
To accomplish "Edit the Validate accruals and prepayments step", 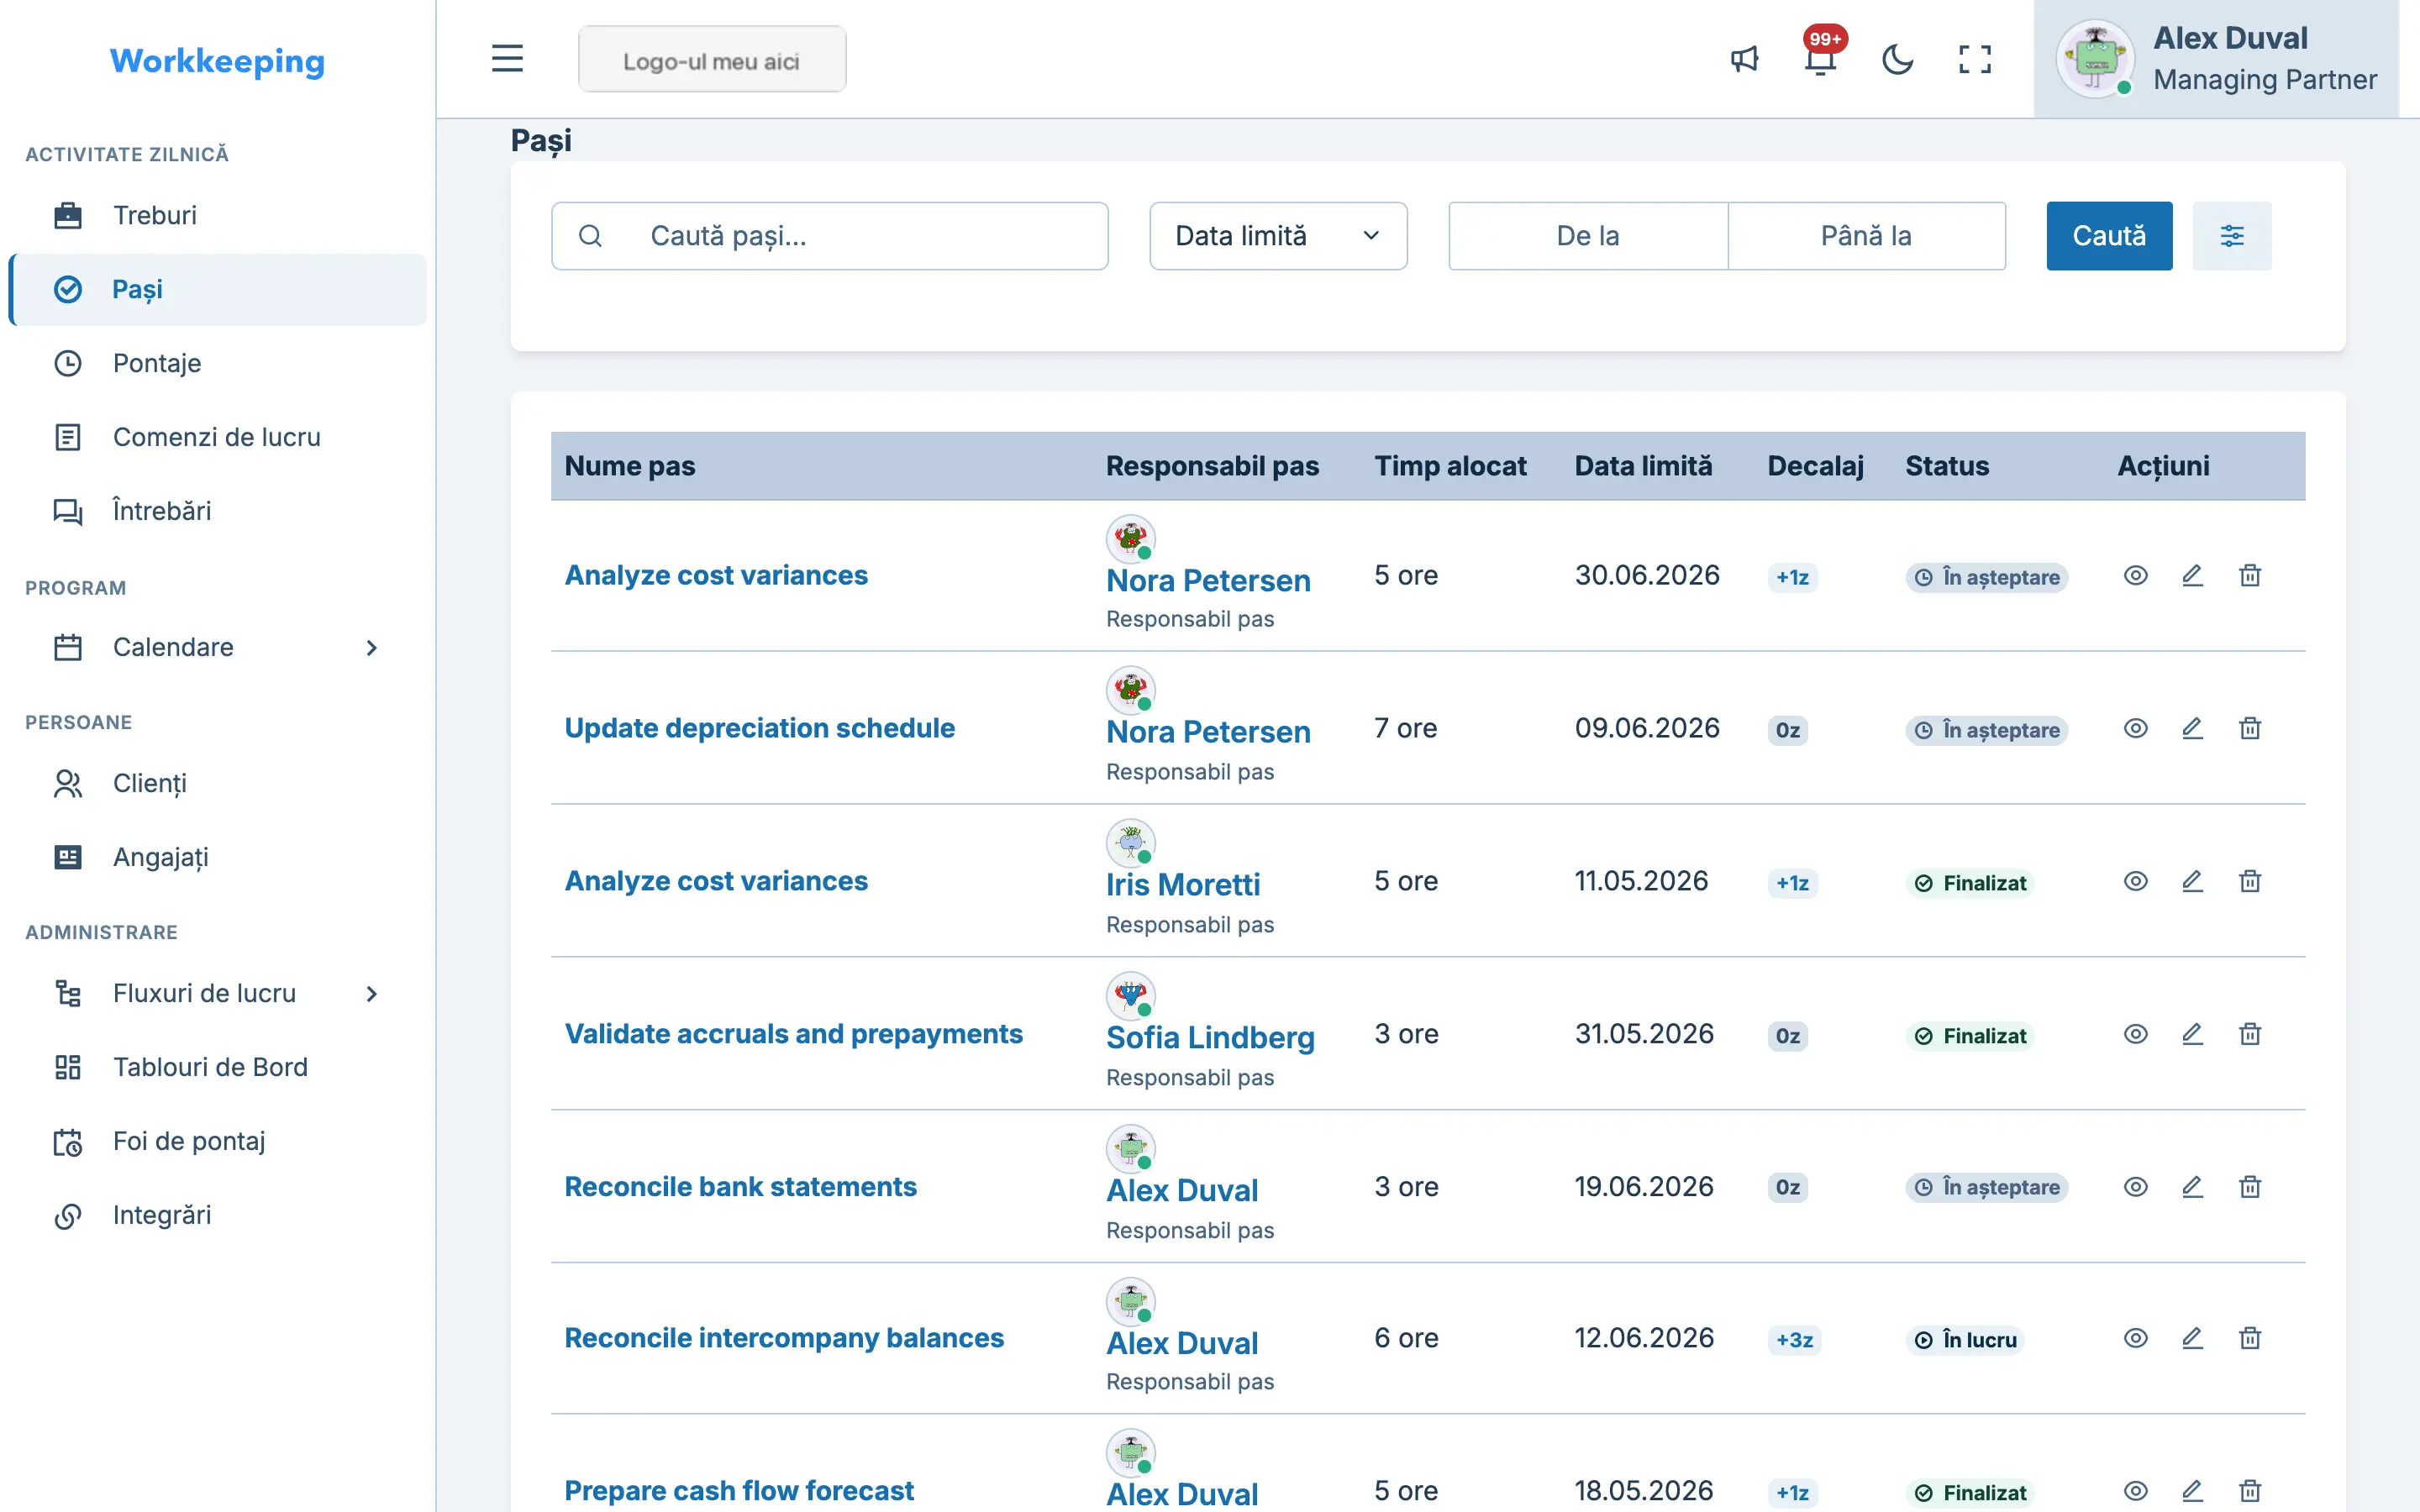I will click(2192, 1034).
